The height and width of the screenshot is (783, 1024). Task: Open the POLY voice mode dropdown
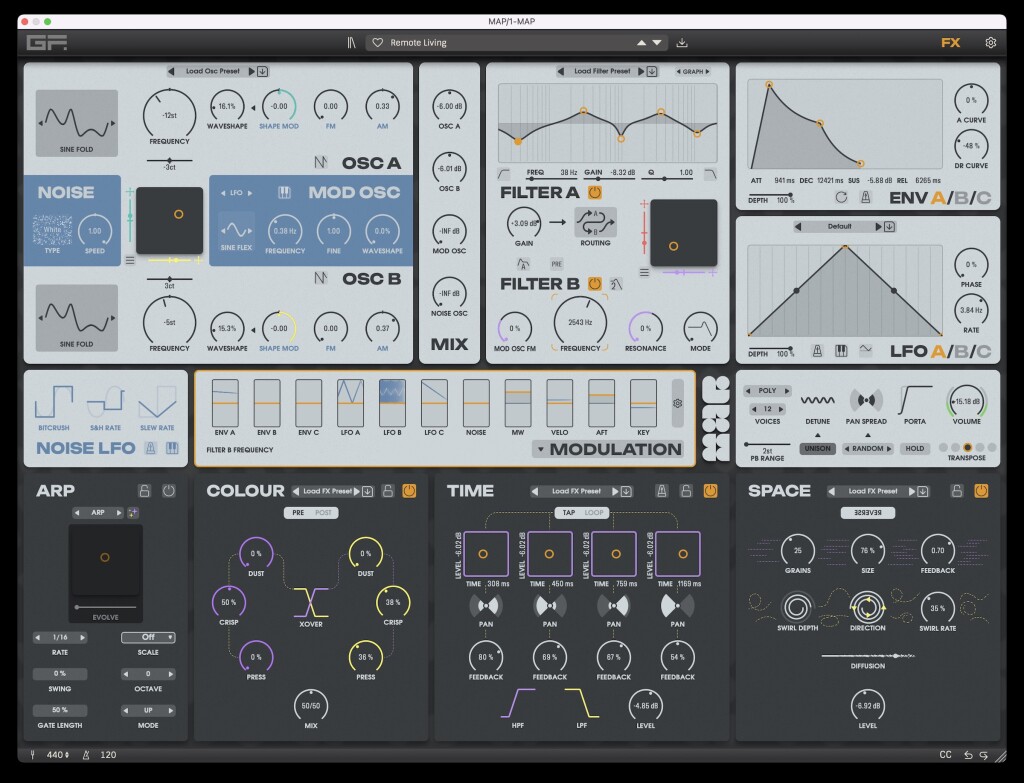[766, 393]
